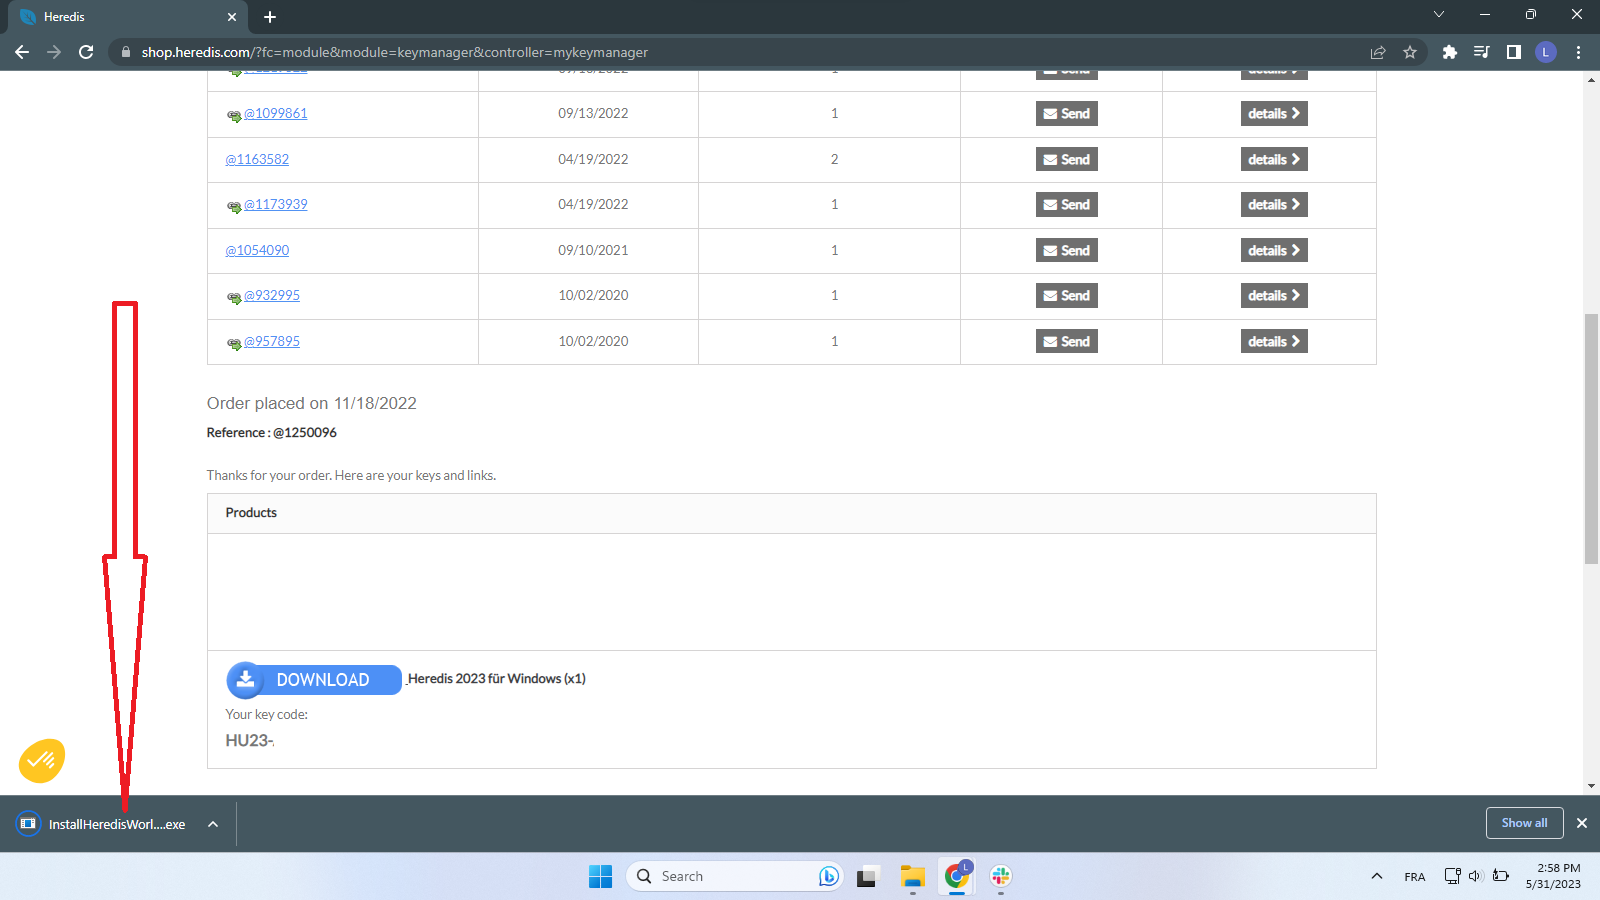Open the Chrome profile avatar
The width and height of the screenshot is (1600, 900).
click(x=1546, y=52)
